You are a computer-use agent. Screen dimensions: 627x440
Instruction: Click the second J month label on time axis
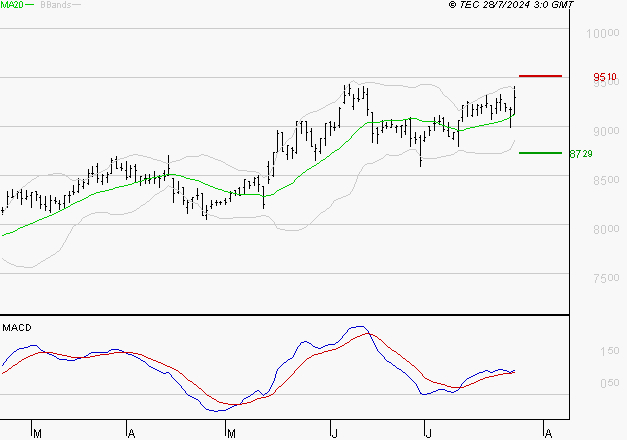[x=428, y=434]
